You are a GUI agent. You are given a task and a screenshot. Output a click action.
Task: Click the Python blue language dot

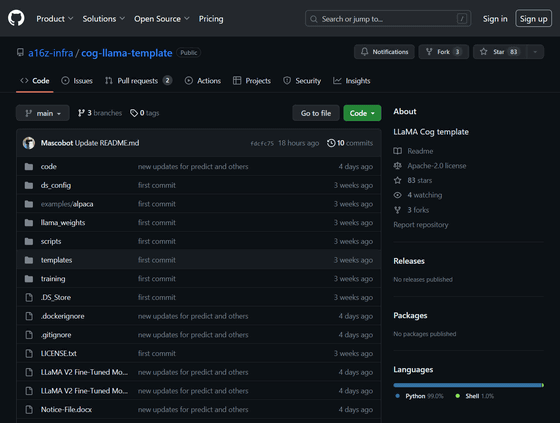398,396
